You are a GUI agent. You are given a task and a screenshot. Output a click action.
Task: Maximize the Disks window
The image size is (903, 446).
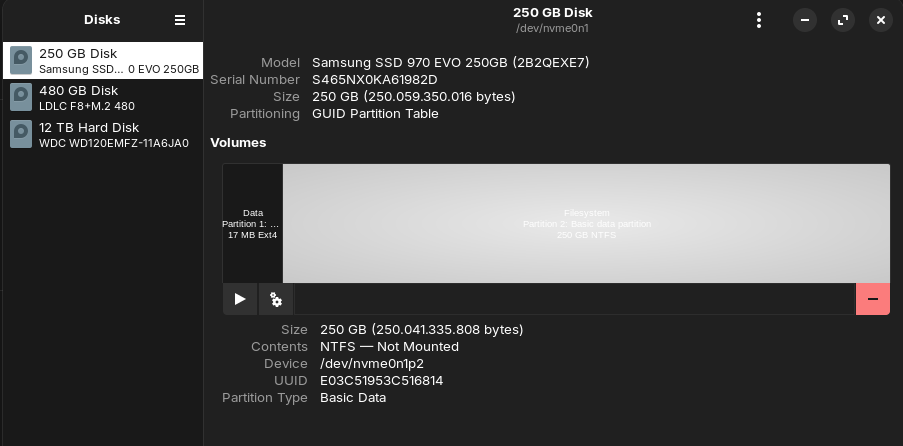[x=843, y=20]
